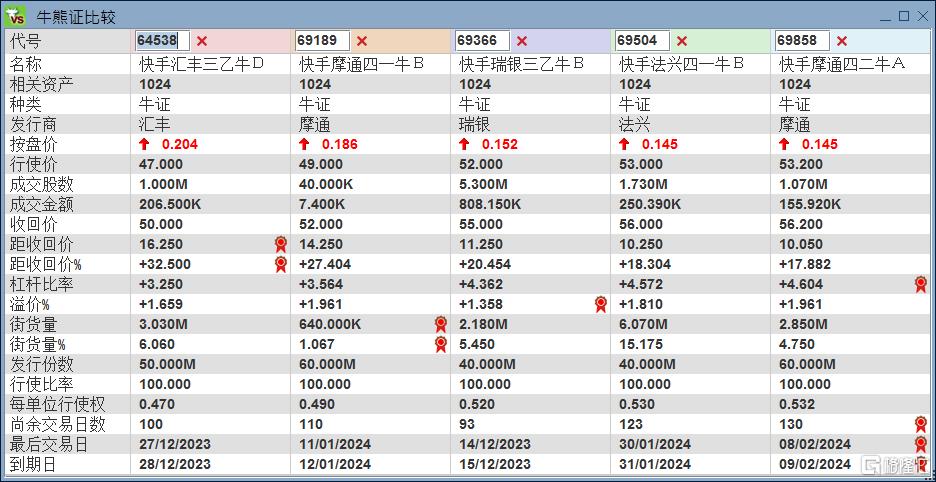The image size is (936, 482).
Task: Click the 每单位行使权 row label
Action: pyautogui.click(x=58, y=404)
